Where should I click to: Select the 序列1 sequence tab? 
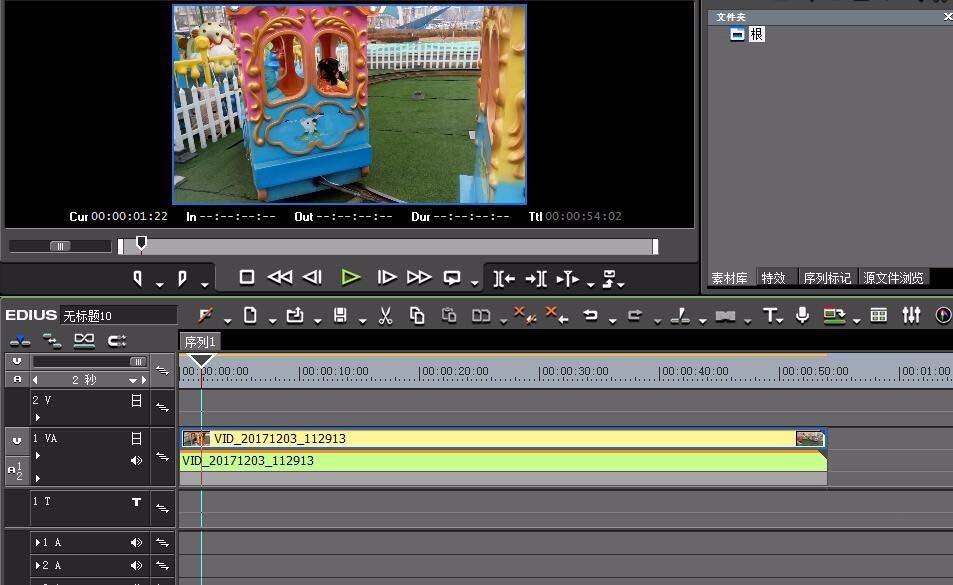[200, 341]
